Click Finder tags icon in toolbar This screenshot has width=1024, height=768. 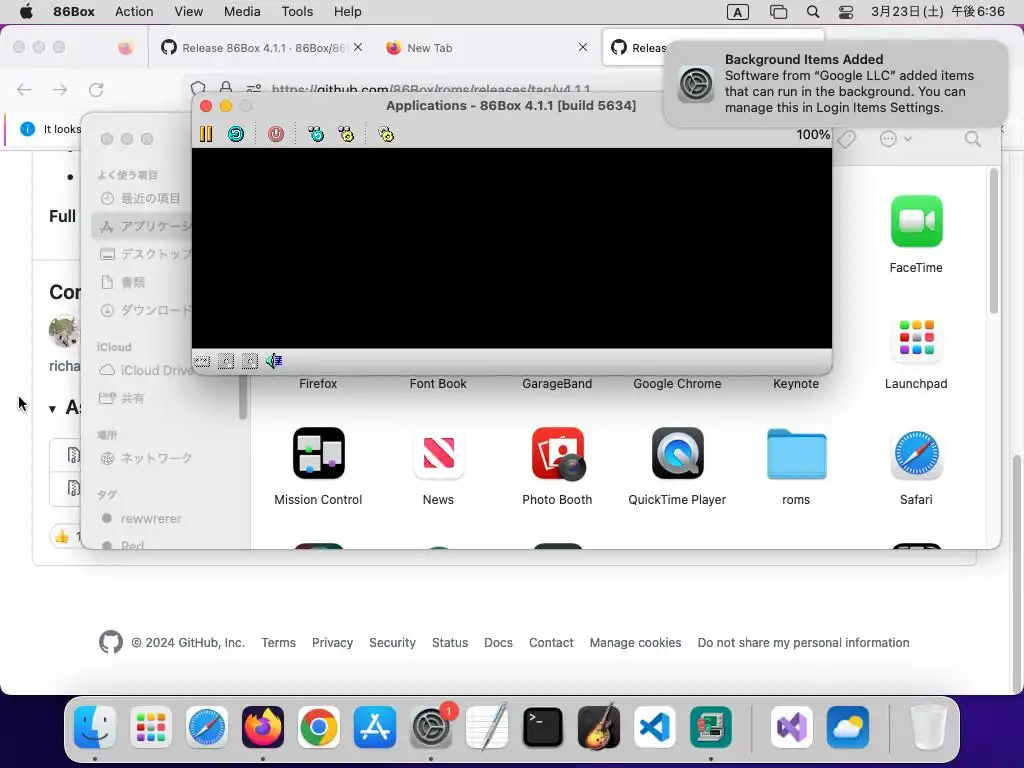click(846, 138)
